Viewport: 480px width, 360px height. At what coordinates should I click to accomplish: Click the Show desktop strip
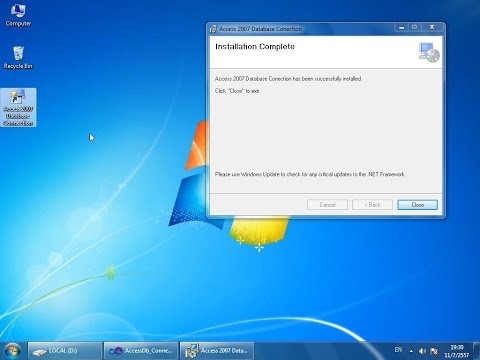coord(477,351)
